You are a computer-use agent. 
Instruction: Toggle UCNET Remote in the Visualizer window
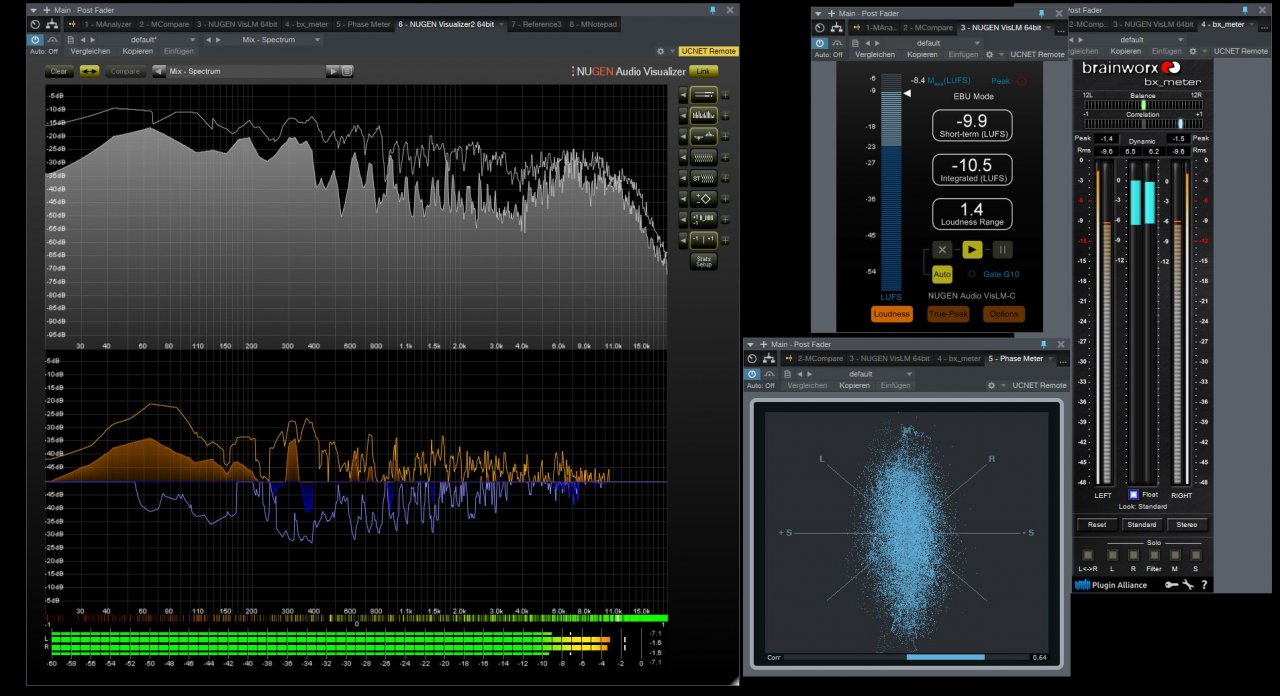(708, 51)
